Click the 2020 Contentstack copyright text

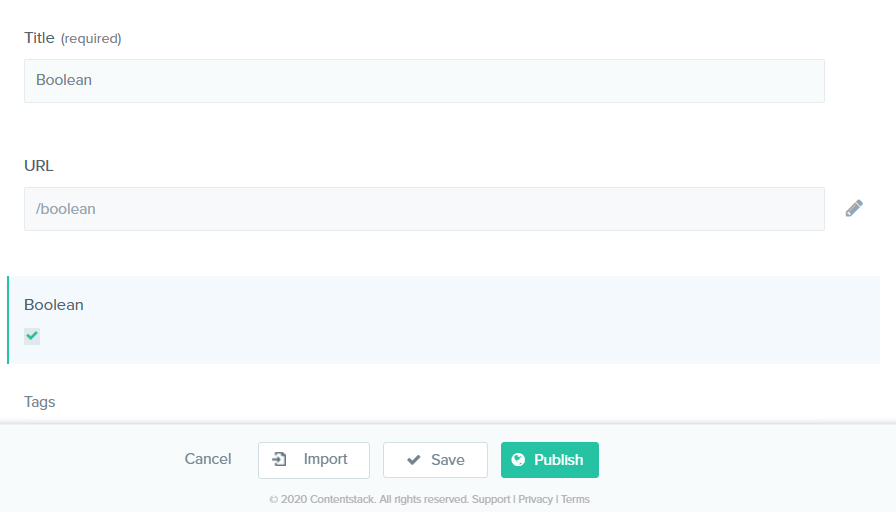(369, 499)
